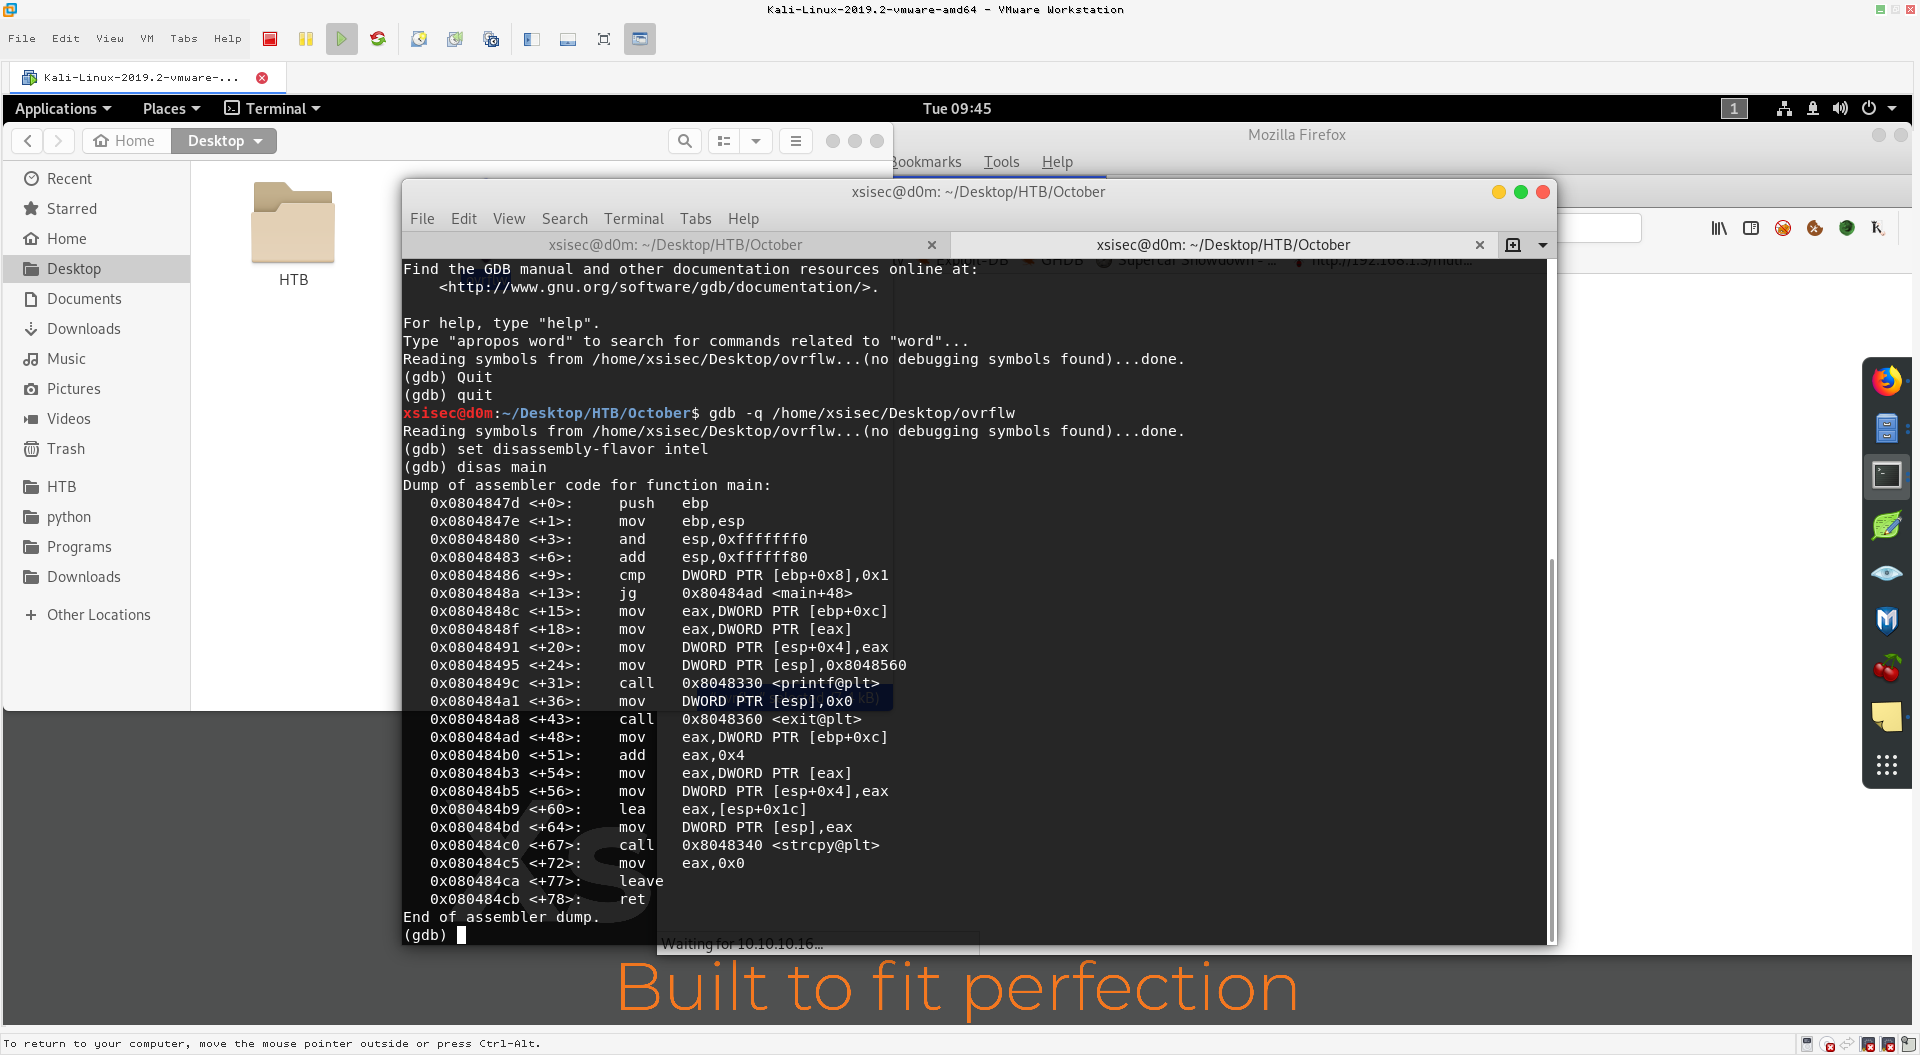This screenshot has height=1055, width=1920.
Task: Open Trash in Files sidebar
Action: pyautogui.click(x=96, y=449)
